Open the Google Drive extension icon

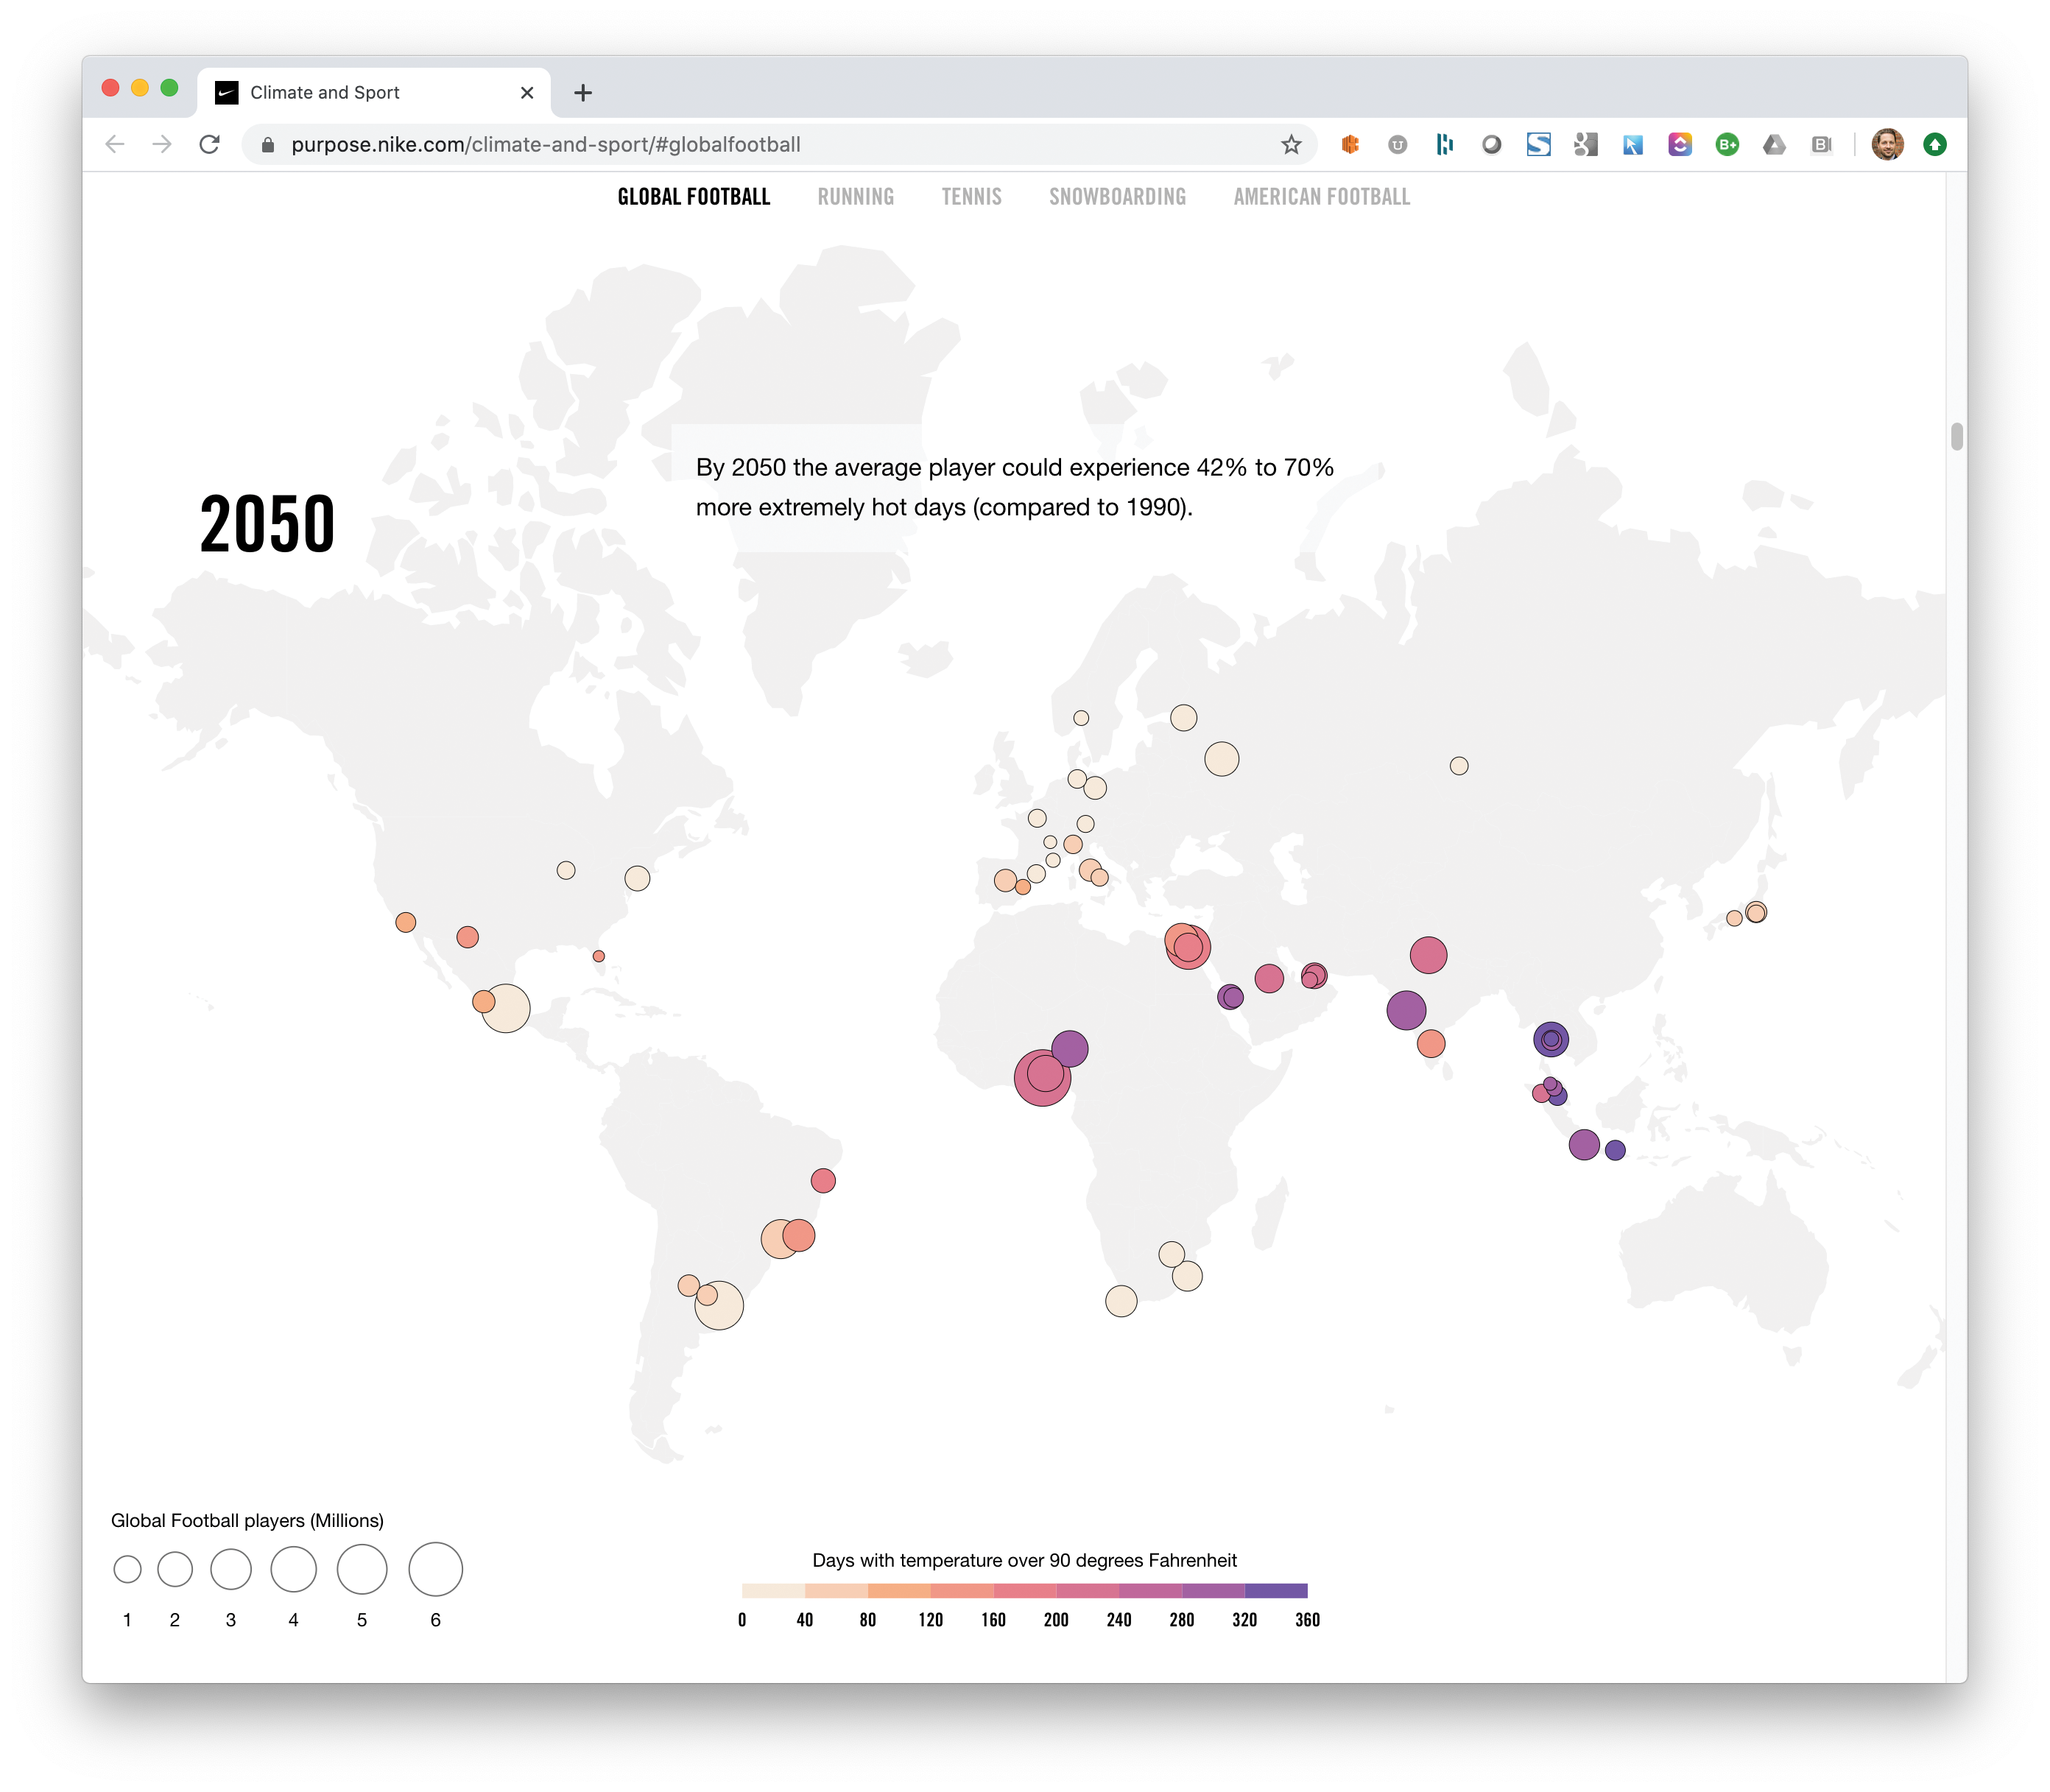tap(1774, 145)
